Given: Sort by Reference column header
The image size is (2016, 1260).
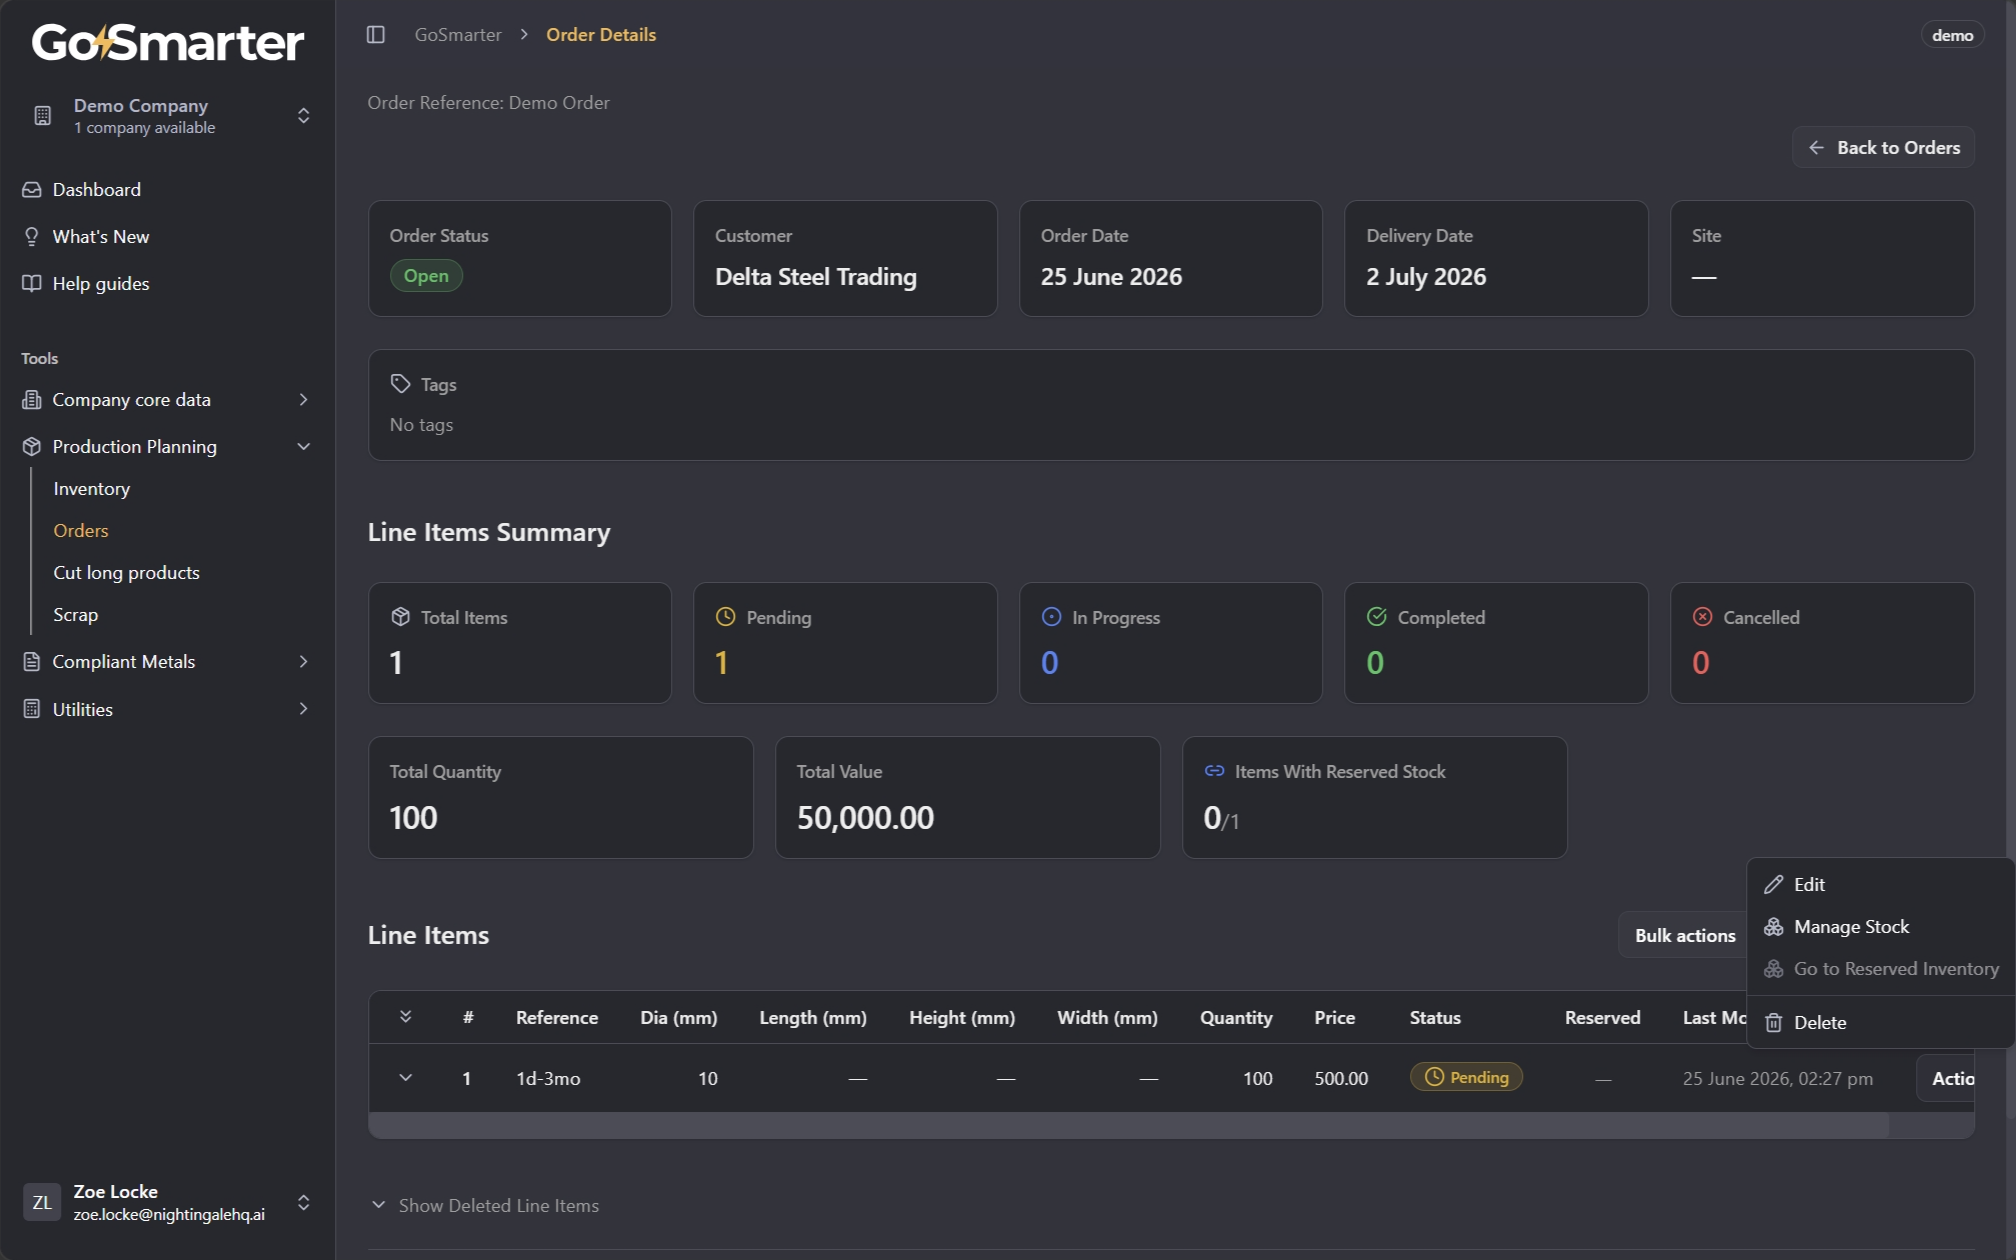Looking at the screenshot, I should 557,1018.
